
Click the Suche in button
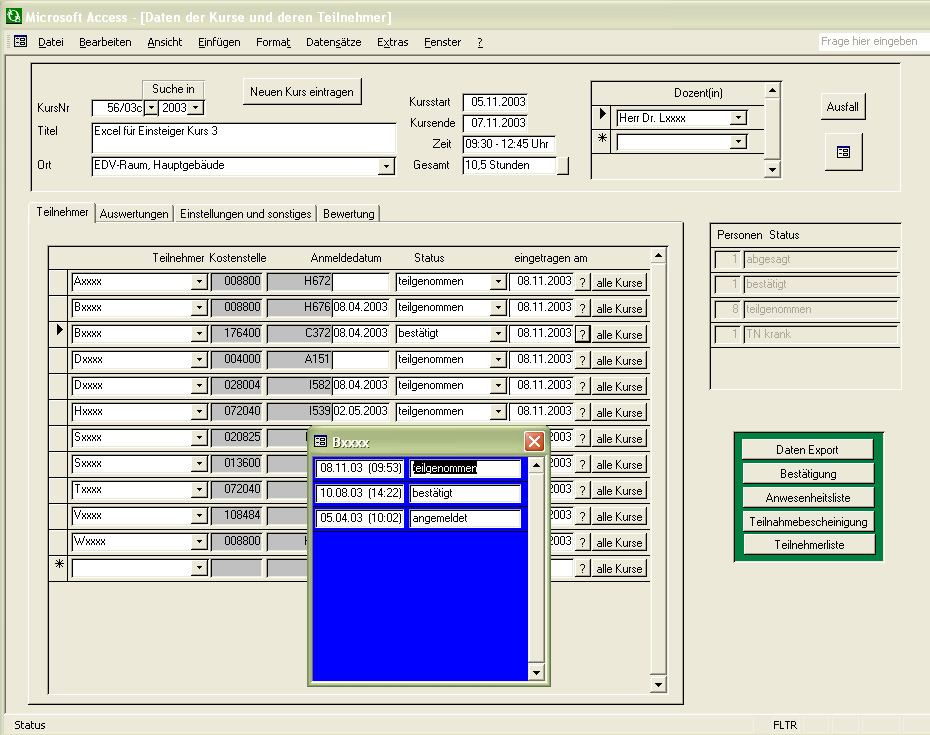173,89
